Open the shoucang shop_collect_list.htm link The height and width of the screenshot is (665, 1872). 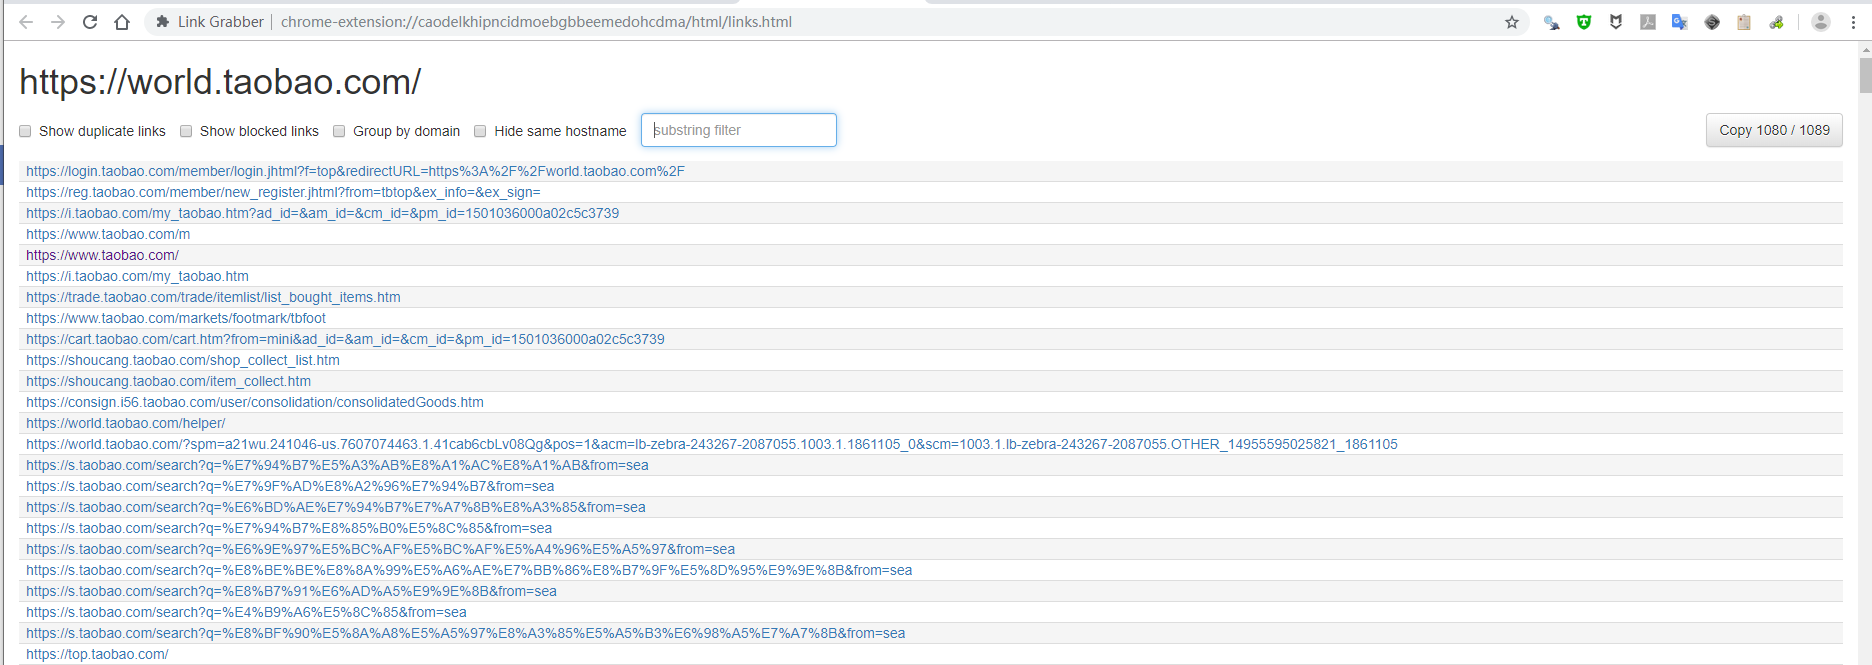tap(183, 360)
